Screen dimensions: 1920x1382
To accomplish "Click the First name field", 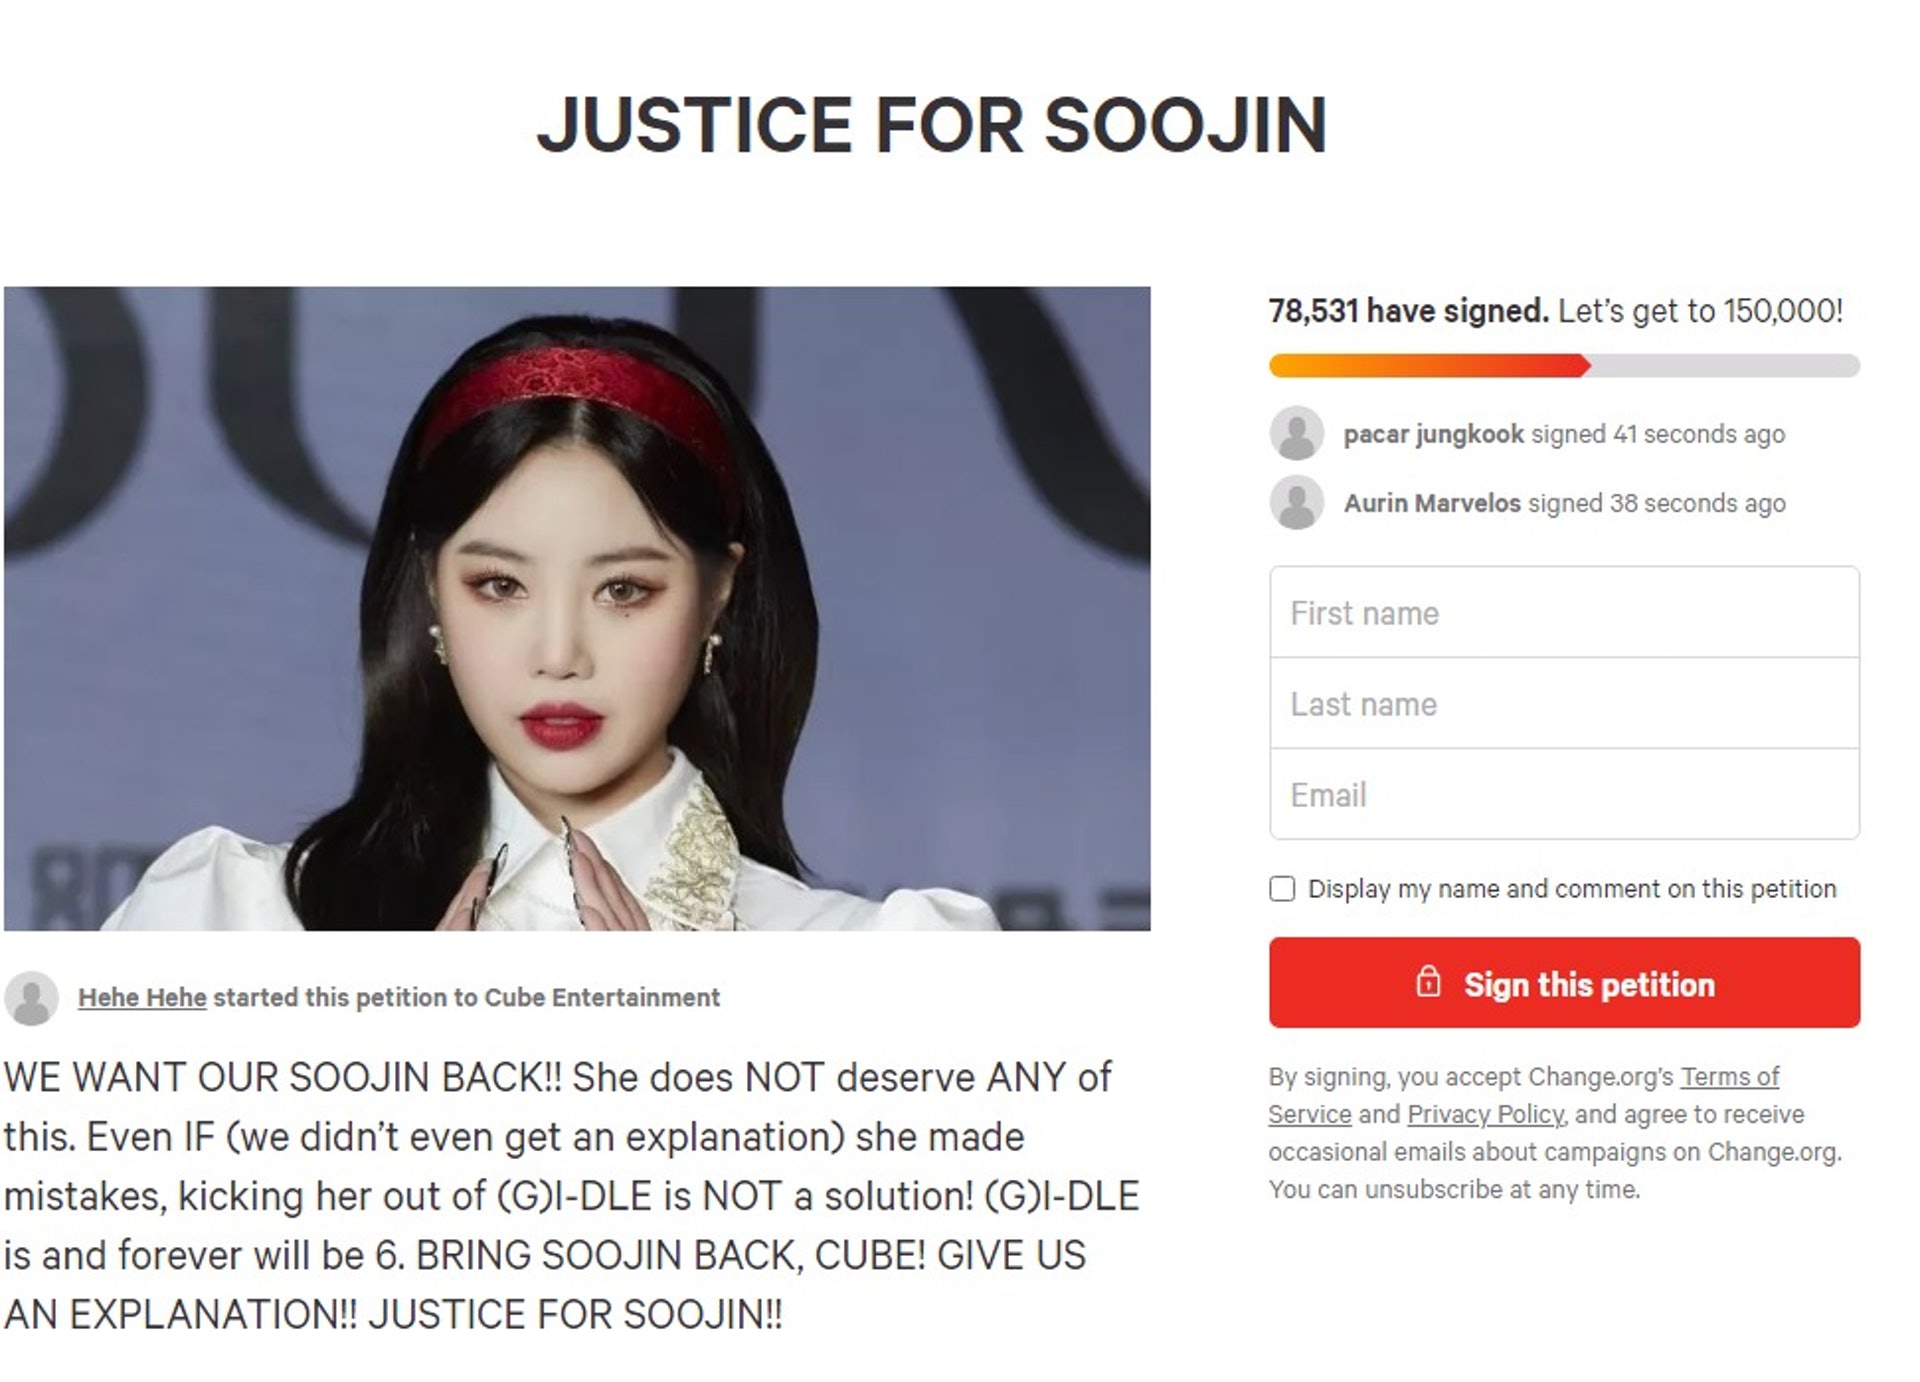I will (x=1564, y=612).
